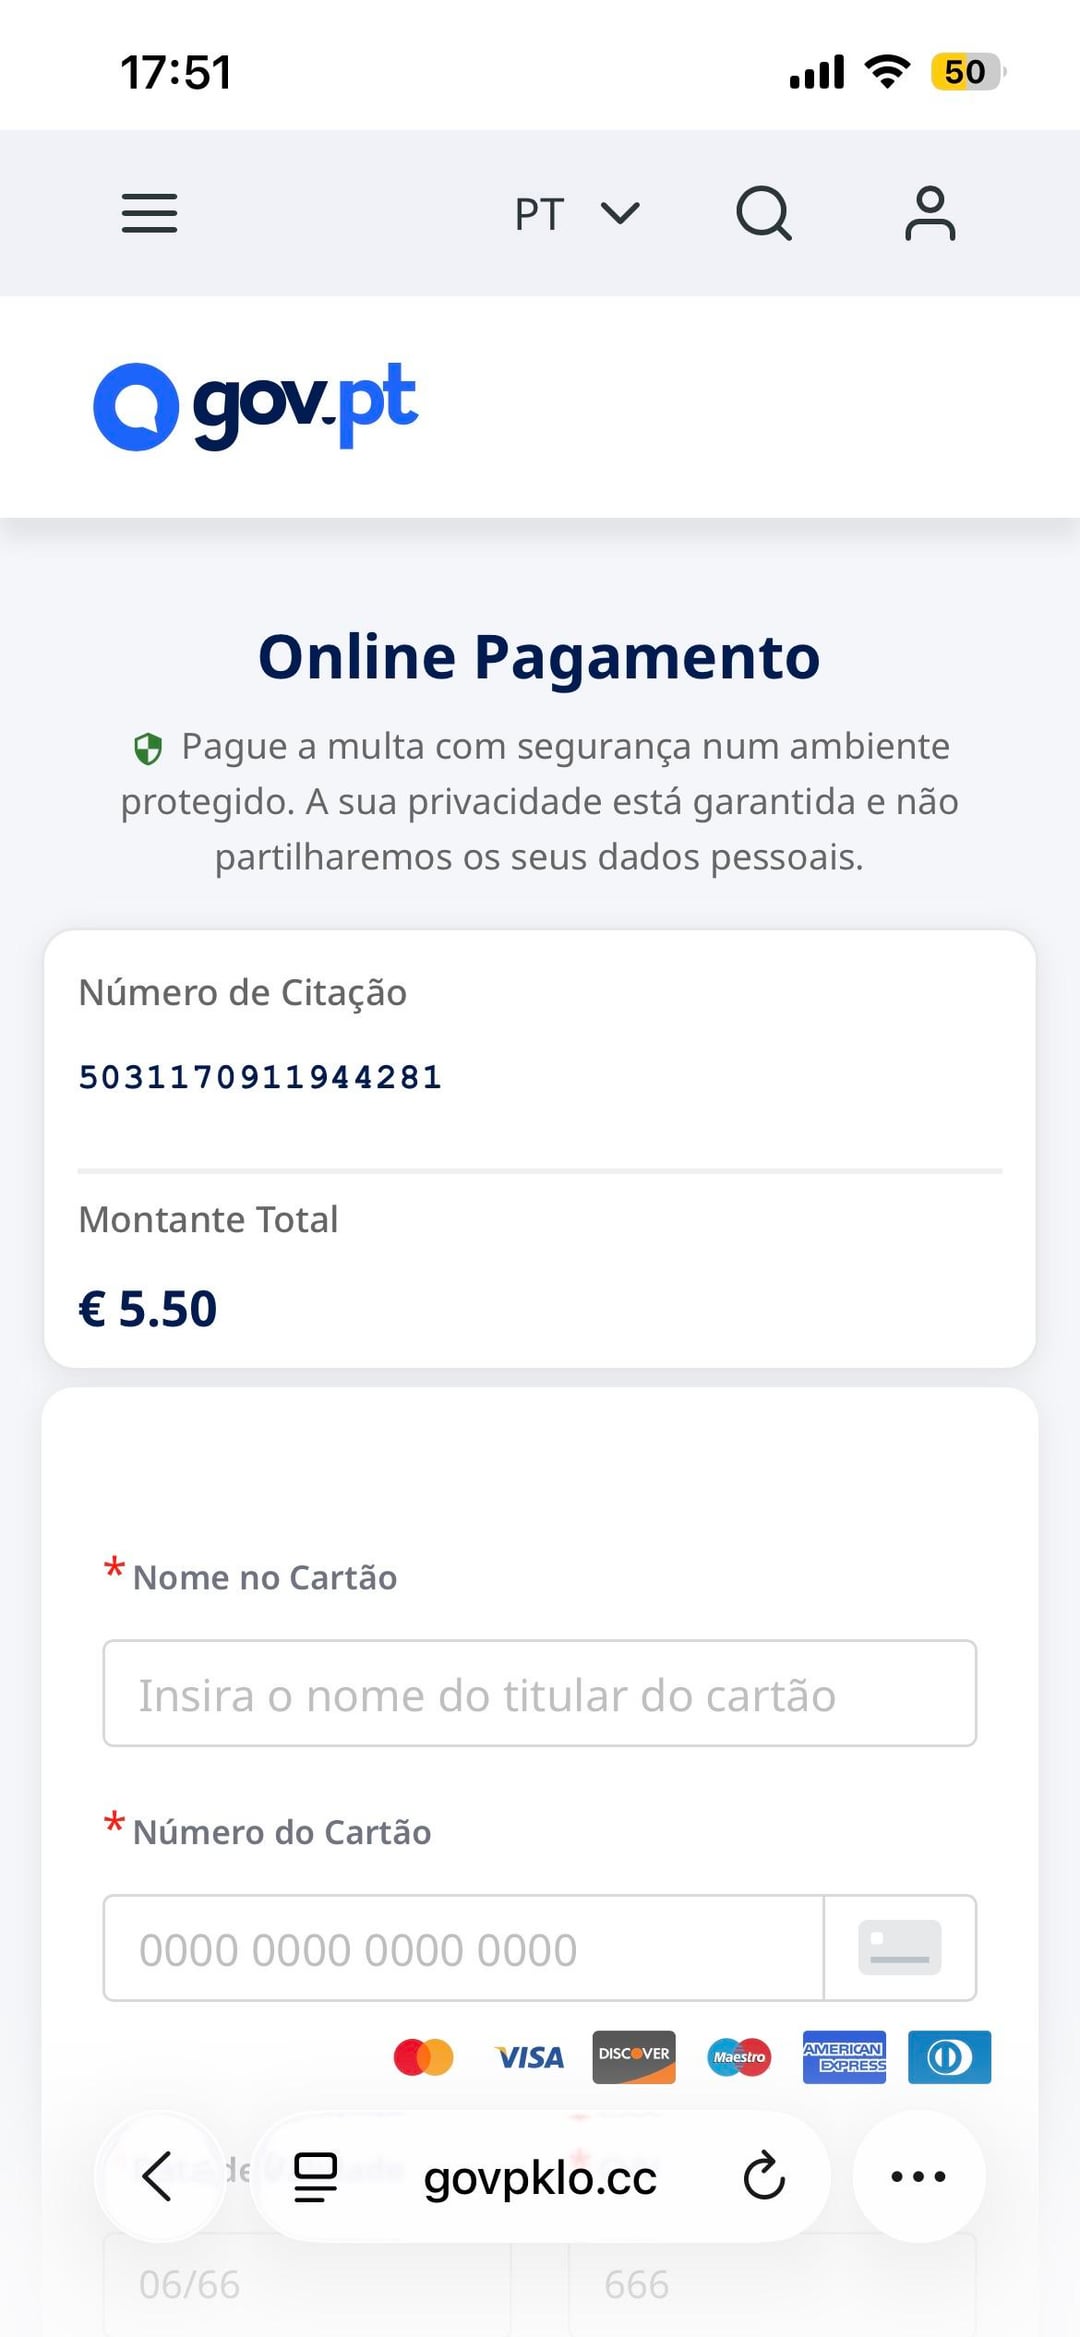This screenshot has width=1080, height=2337.
Task: Expand the PT language dropdown
Action: coord(576,213)
